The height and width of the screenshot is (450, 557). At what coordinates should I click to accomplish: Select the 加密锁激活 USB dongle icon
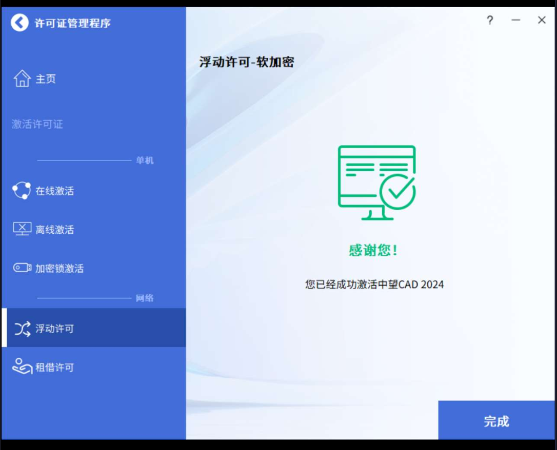coord(22,267)
